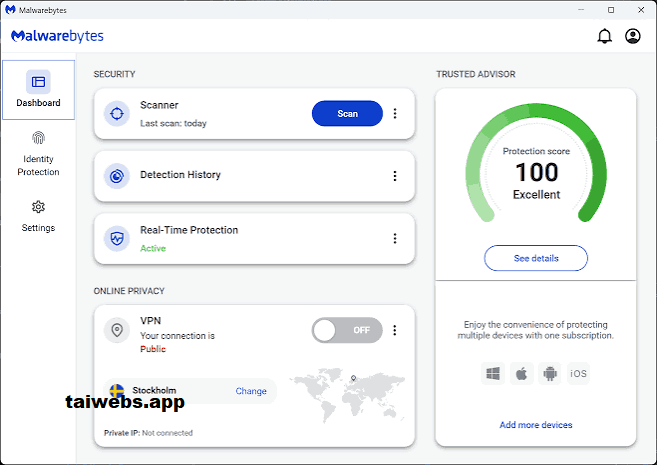Click the Detection History radar icon
Screen dimensions: 657x465
tap(116, 176)
